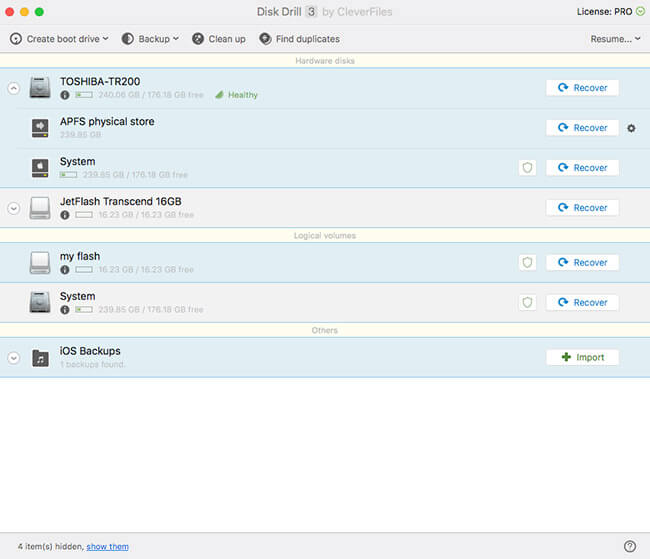Image resolution: width=650 pixels, height=559 pixels.
Task: Click the iOS Backups music folder icon
Action: (40, 357)
